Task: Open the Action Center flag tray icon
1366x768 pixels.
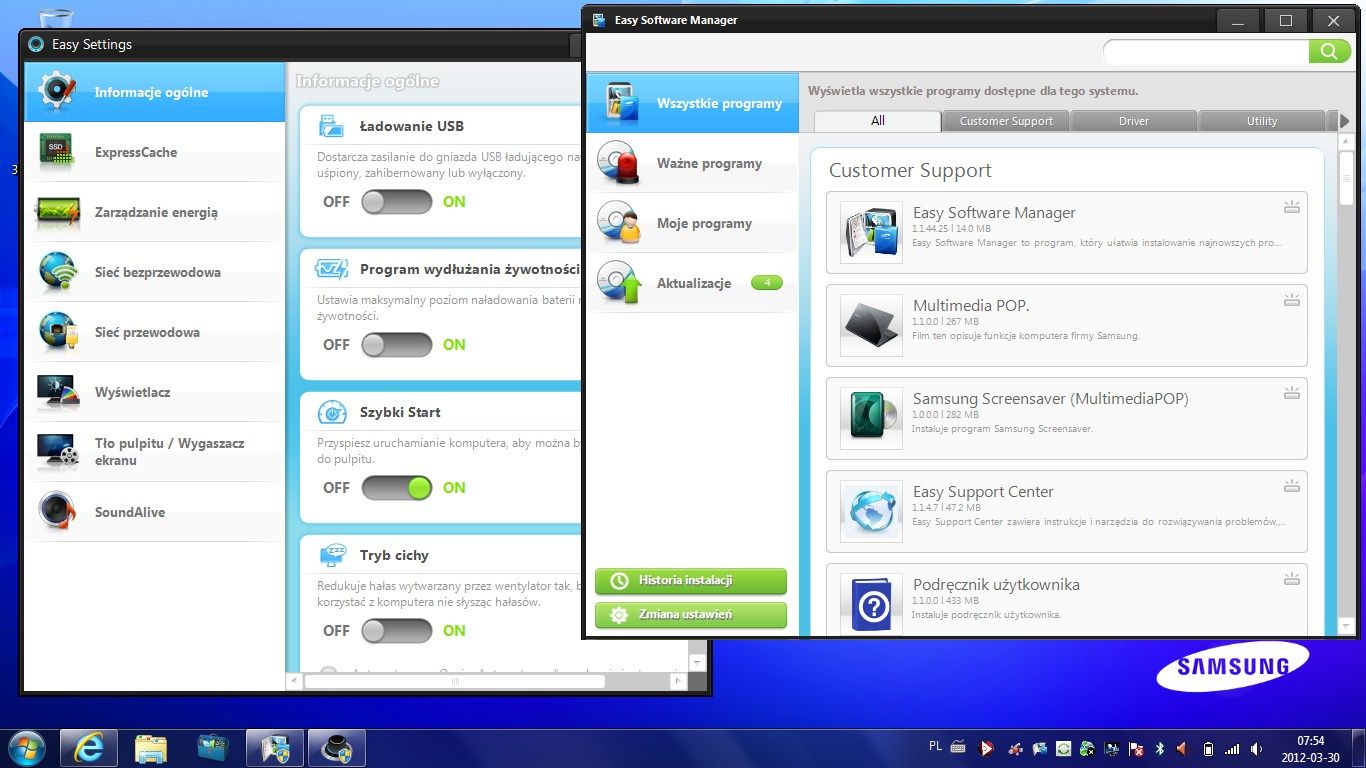Action: click(1135, 748)
